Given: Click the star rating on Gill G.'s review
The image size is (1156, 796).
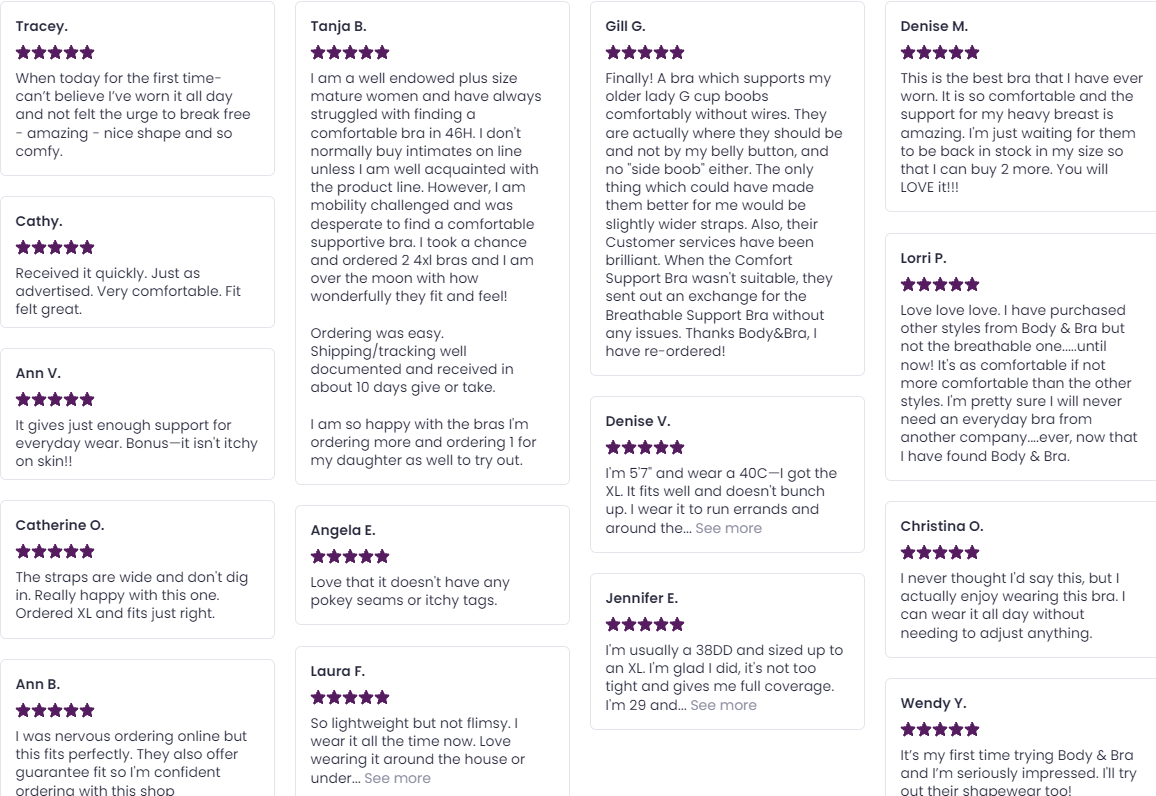Looking at the screenshot, I should pos(645,52).
